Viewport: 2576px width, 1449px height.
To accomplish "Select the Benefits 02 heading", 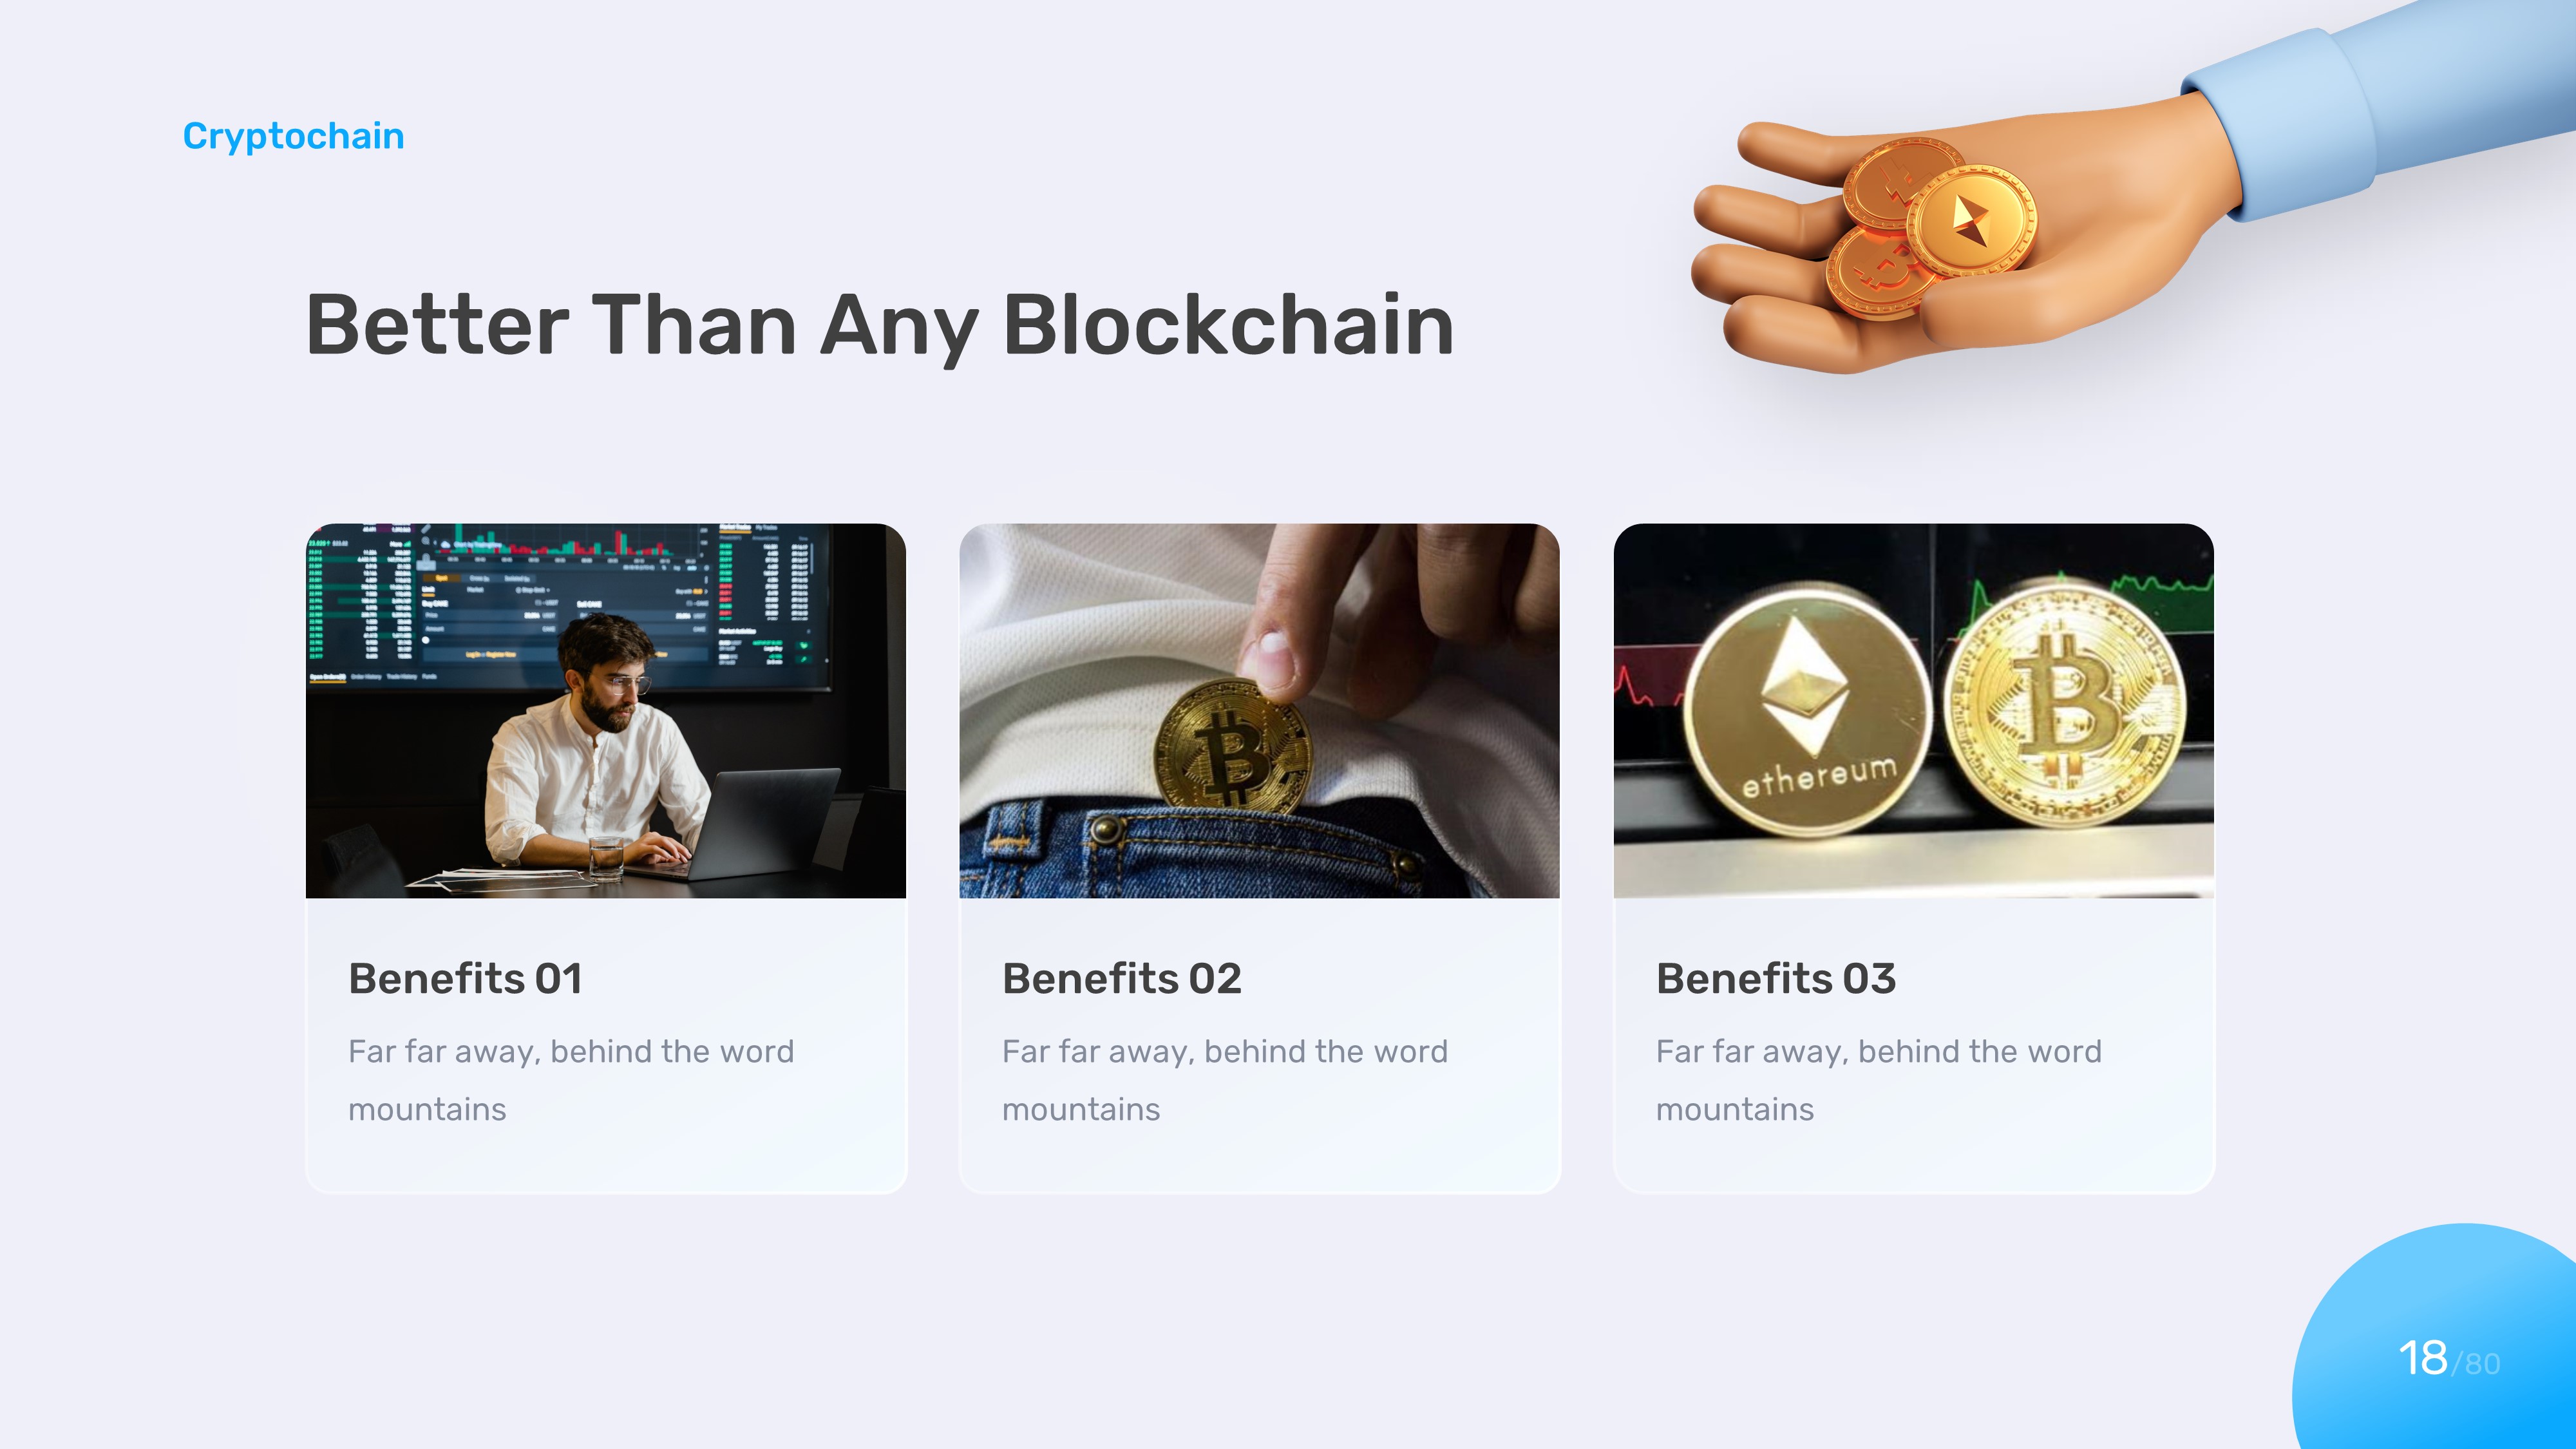I will coord(1121,978).
